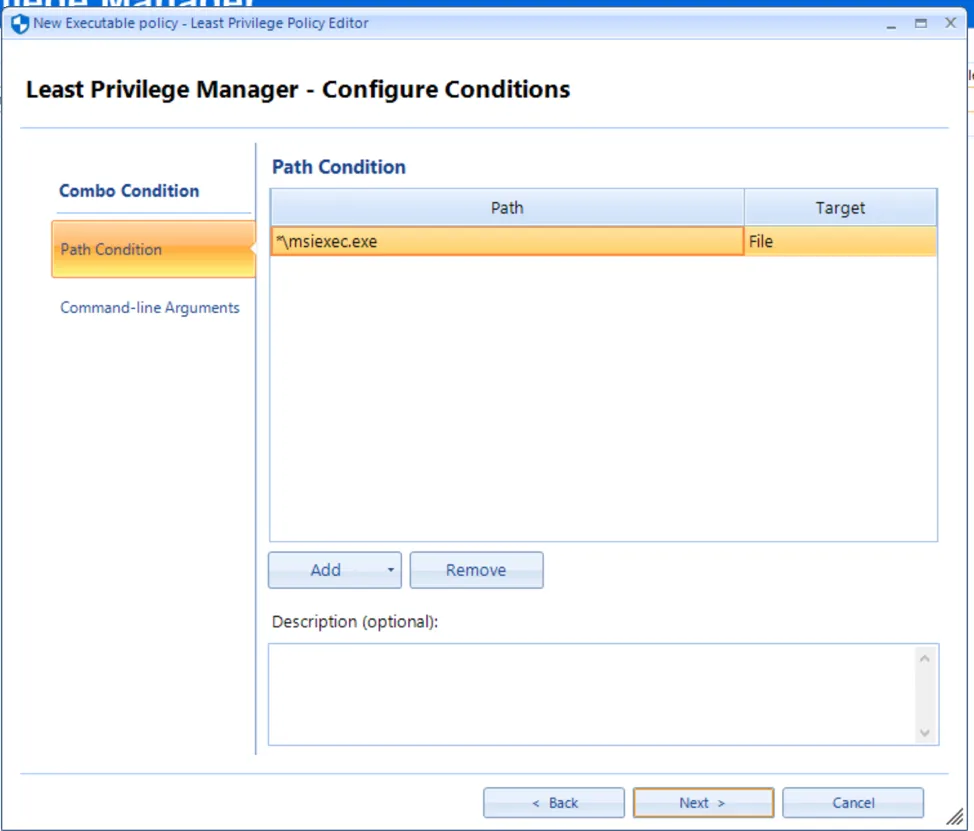The height and width of the screenshot is (831, 974).
Task: Switch to Command-line Arguments tab
Action: (150, 308)
